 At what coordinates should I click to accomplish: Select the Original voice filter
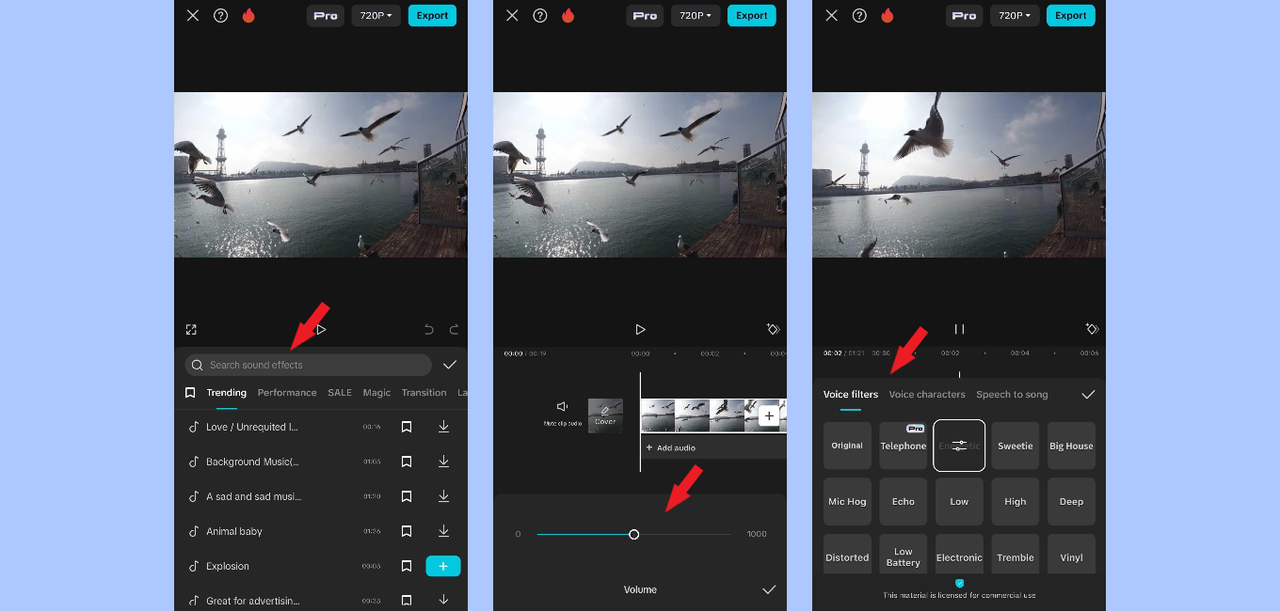(847, 446)
